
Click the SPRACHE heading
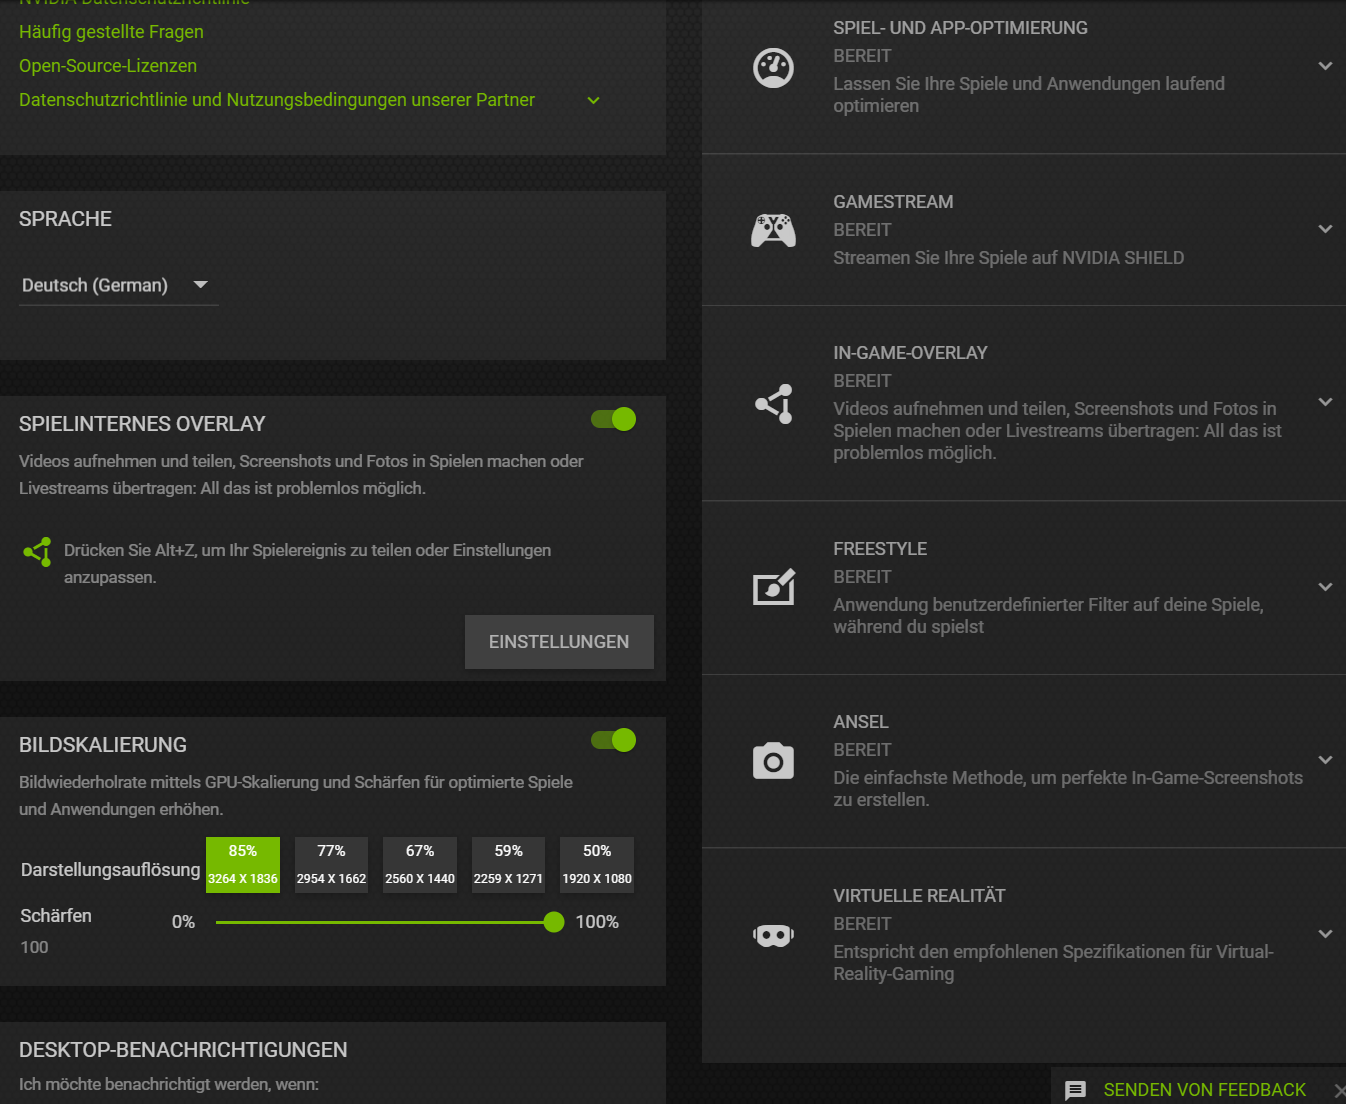65,219
